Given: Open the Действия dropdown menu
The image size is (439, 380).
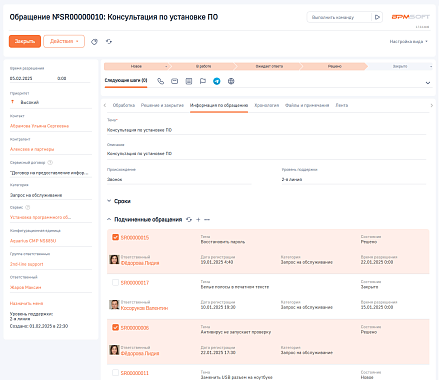Looking at the screenshot, I should (x=64, y=41).
